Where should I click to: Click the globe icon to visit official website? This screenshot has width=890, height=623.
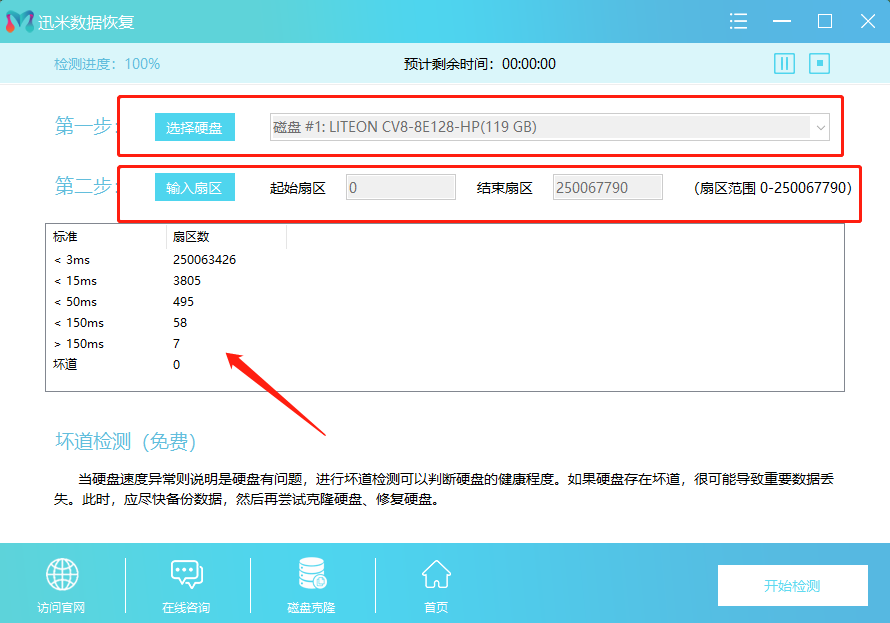pyautogui.click(x=62, y=575)
